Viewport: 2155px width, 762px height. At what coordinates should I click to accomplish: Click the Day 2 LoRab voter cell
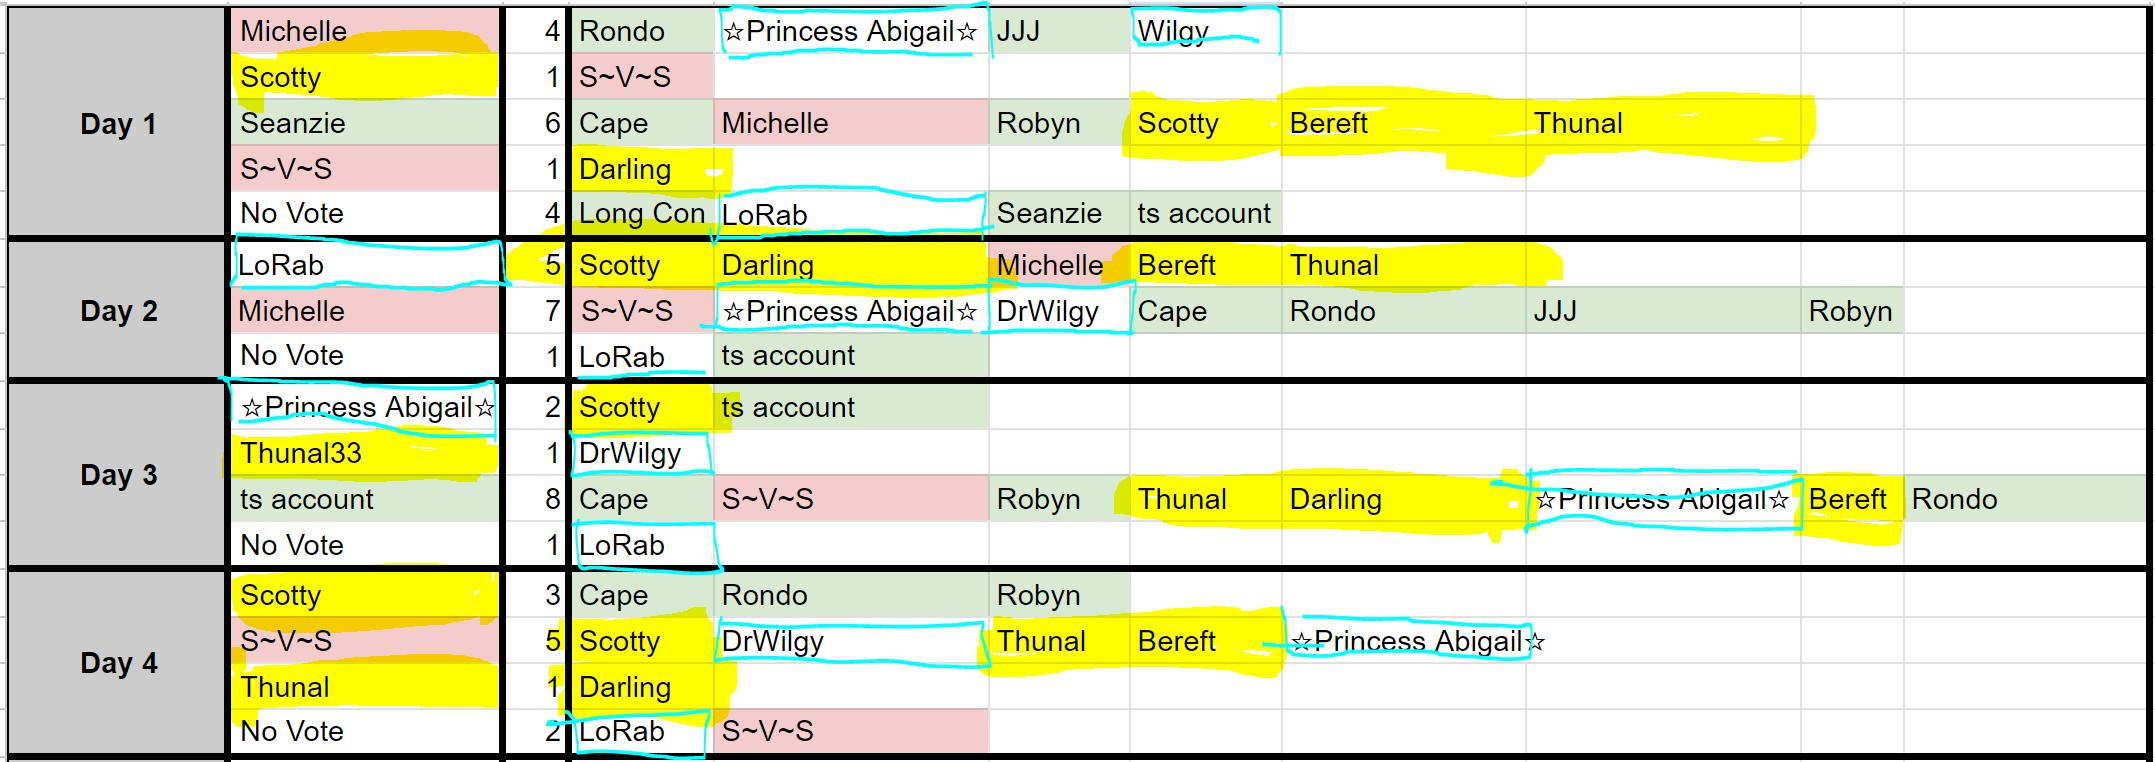pos(366,265)
